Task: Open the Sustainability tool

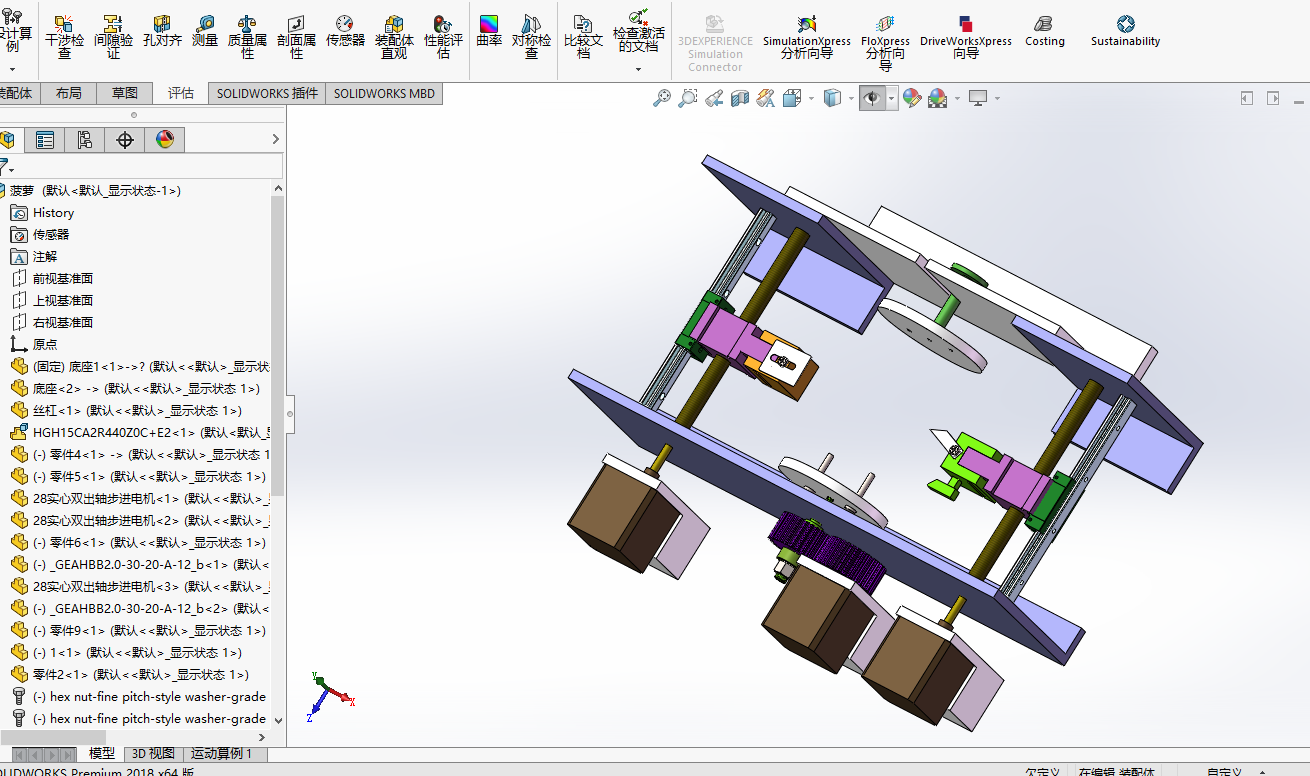Action: (1126, 32)
